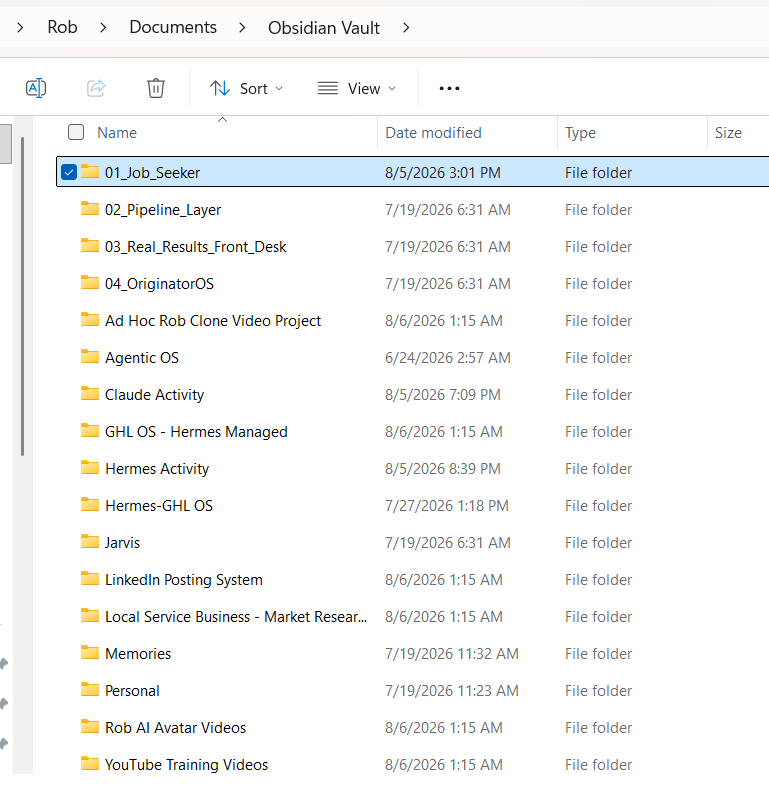This screenshot has width=769, height=799.
Task: Click the Hermes-GHL OS folder icon
Action: [x=90, y=505]
